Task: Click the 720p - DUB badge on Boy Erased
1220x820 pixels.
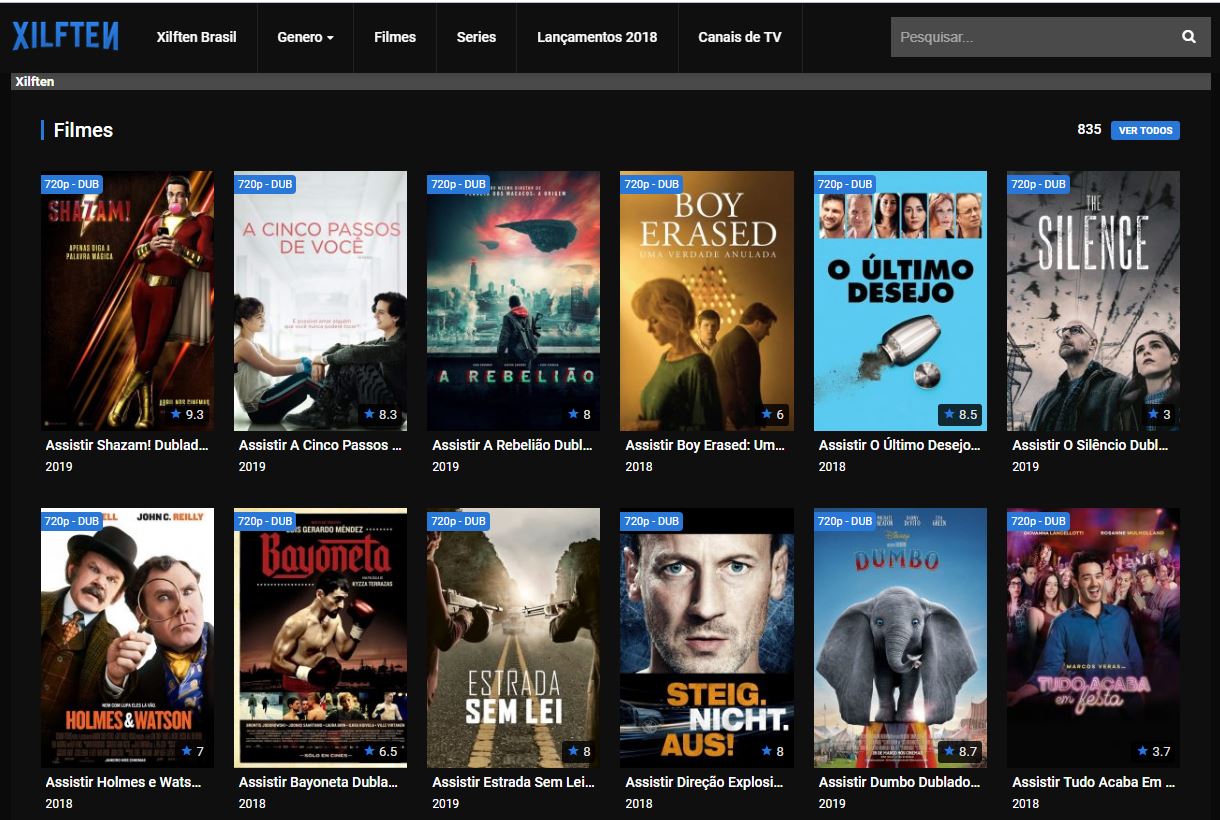Action: point(651,184)
